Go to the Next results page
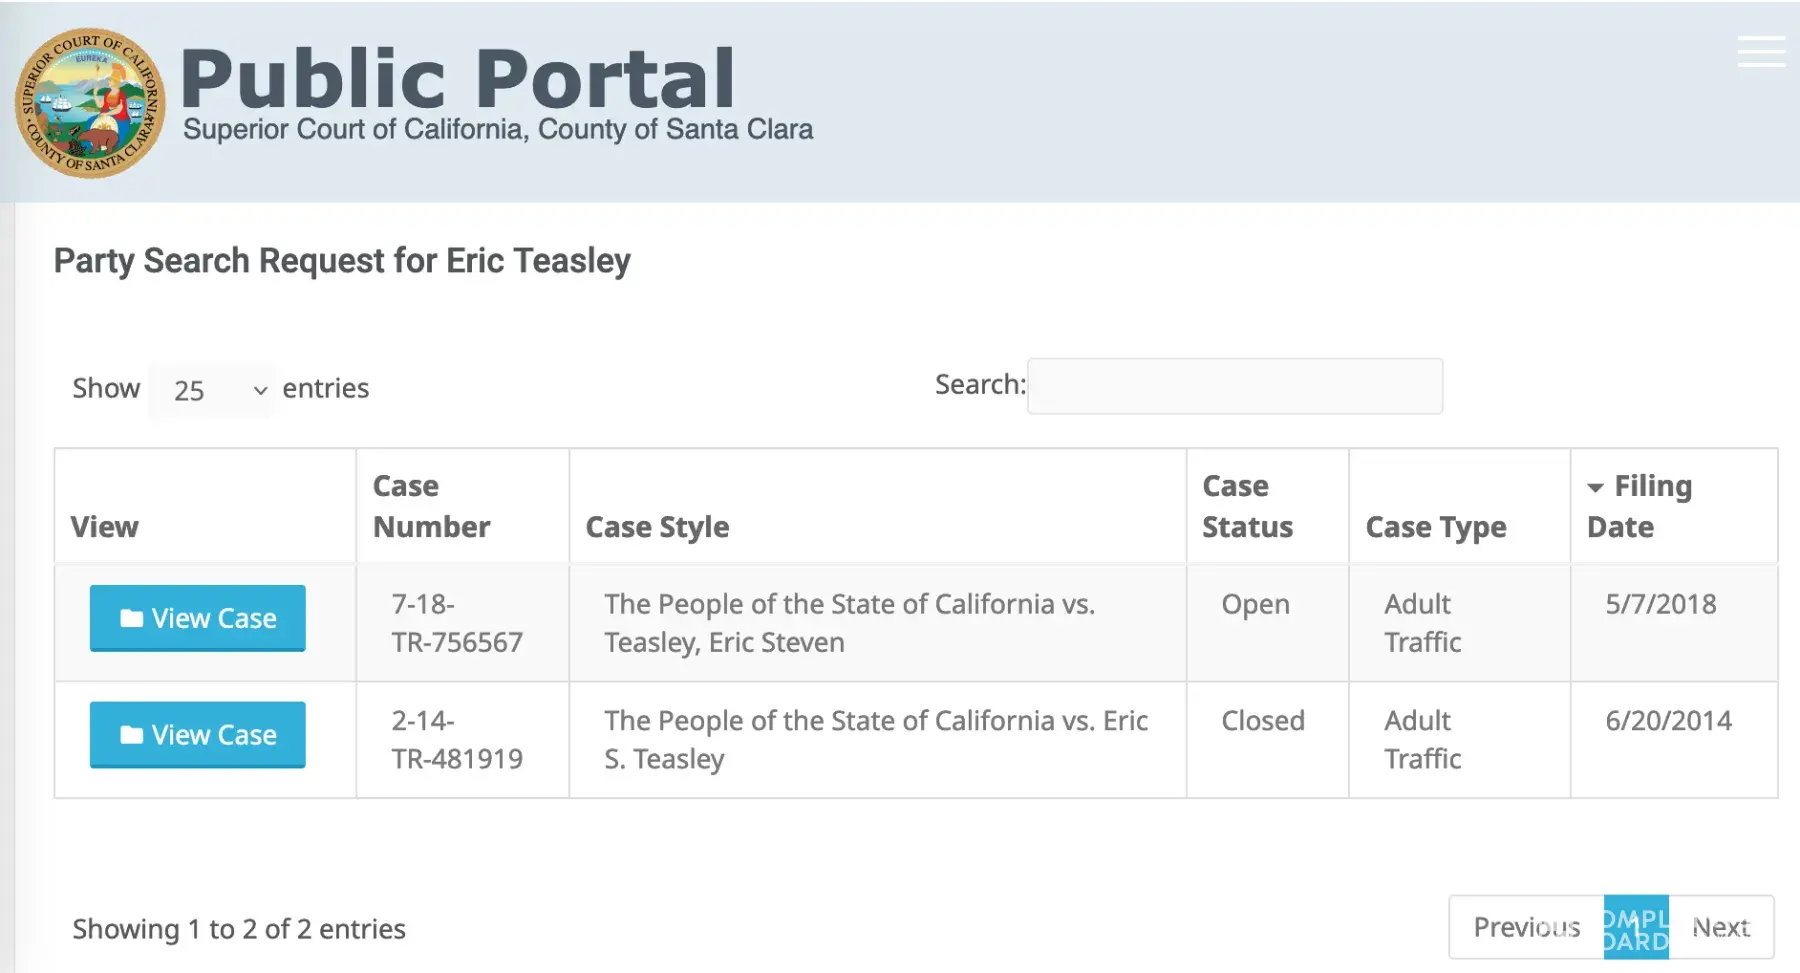1800x973 pixels. [1720, 928]
